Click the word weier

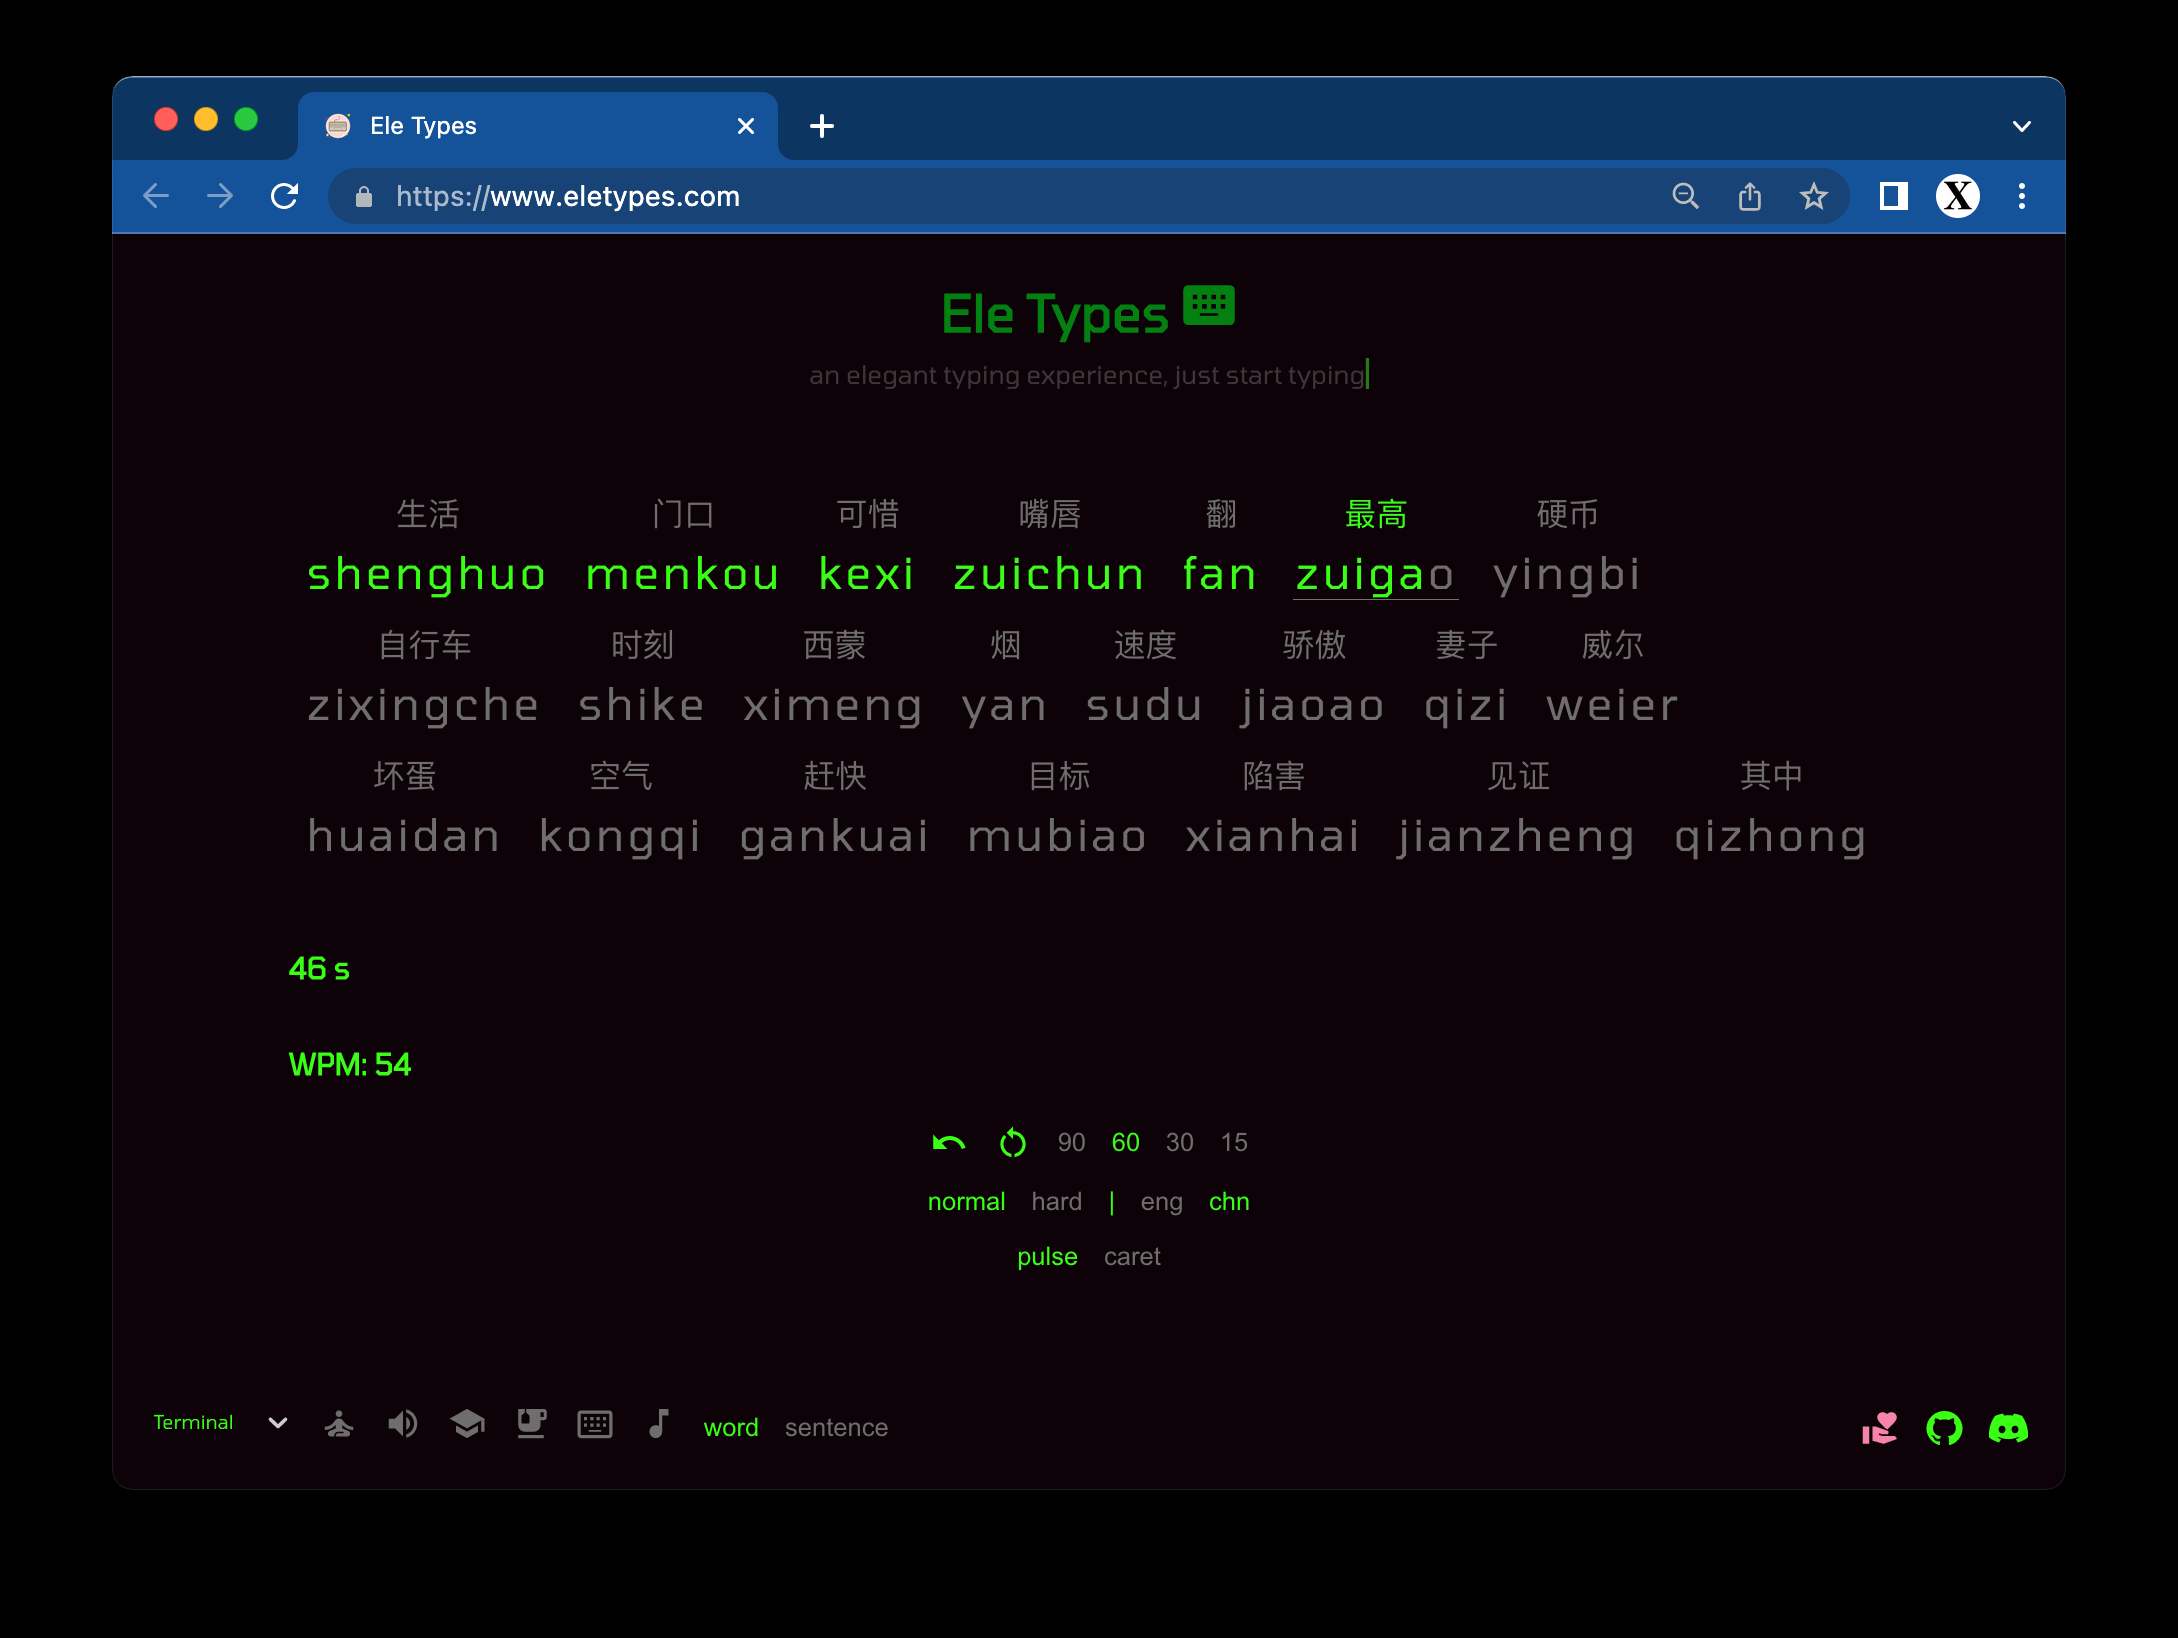coord(1612,706)
